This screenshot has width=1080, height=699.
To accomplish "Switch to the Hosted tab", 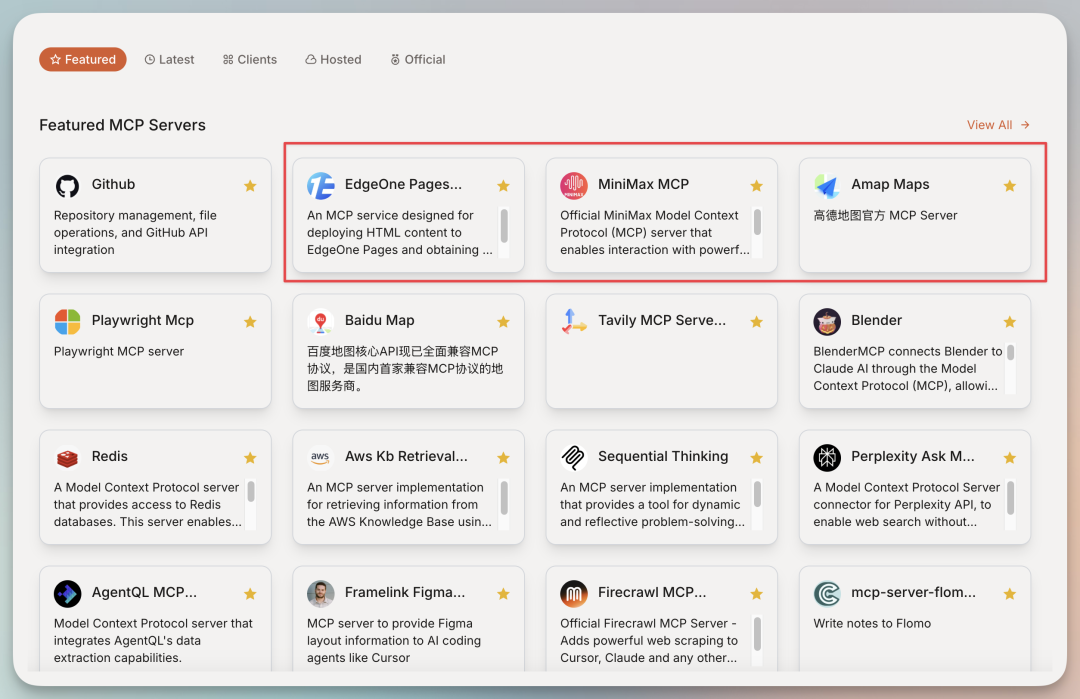I will [x=333, y=59].
